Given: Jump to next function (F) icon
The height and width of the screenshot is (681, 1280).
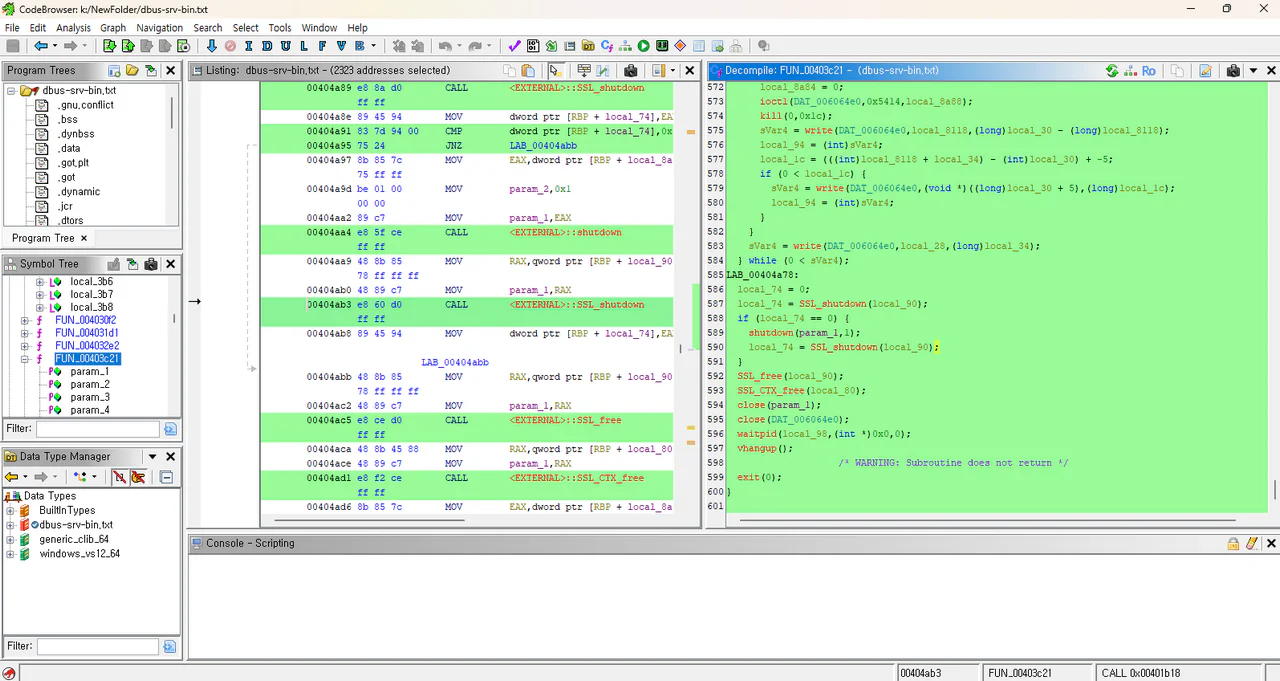Looking at the screenshot, I should [323, 46].
